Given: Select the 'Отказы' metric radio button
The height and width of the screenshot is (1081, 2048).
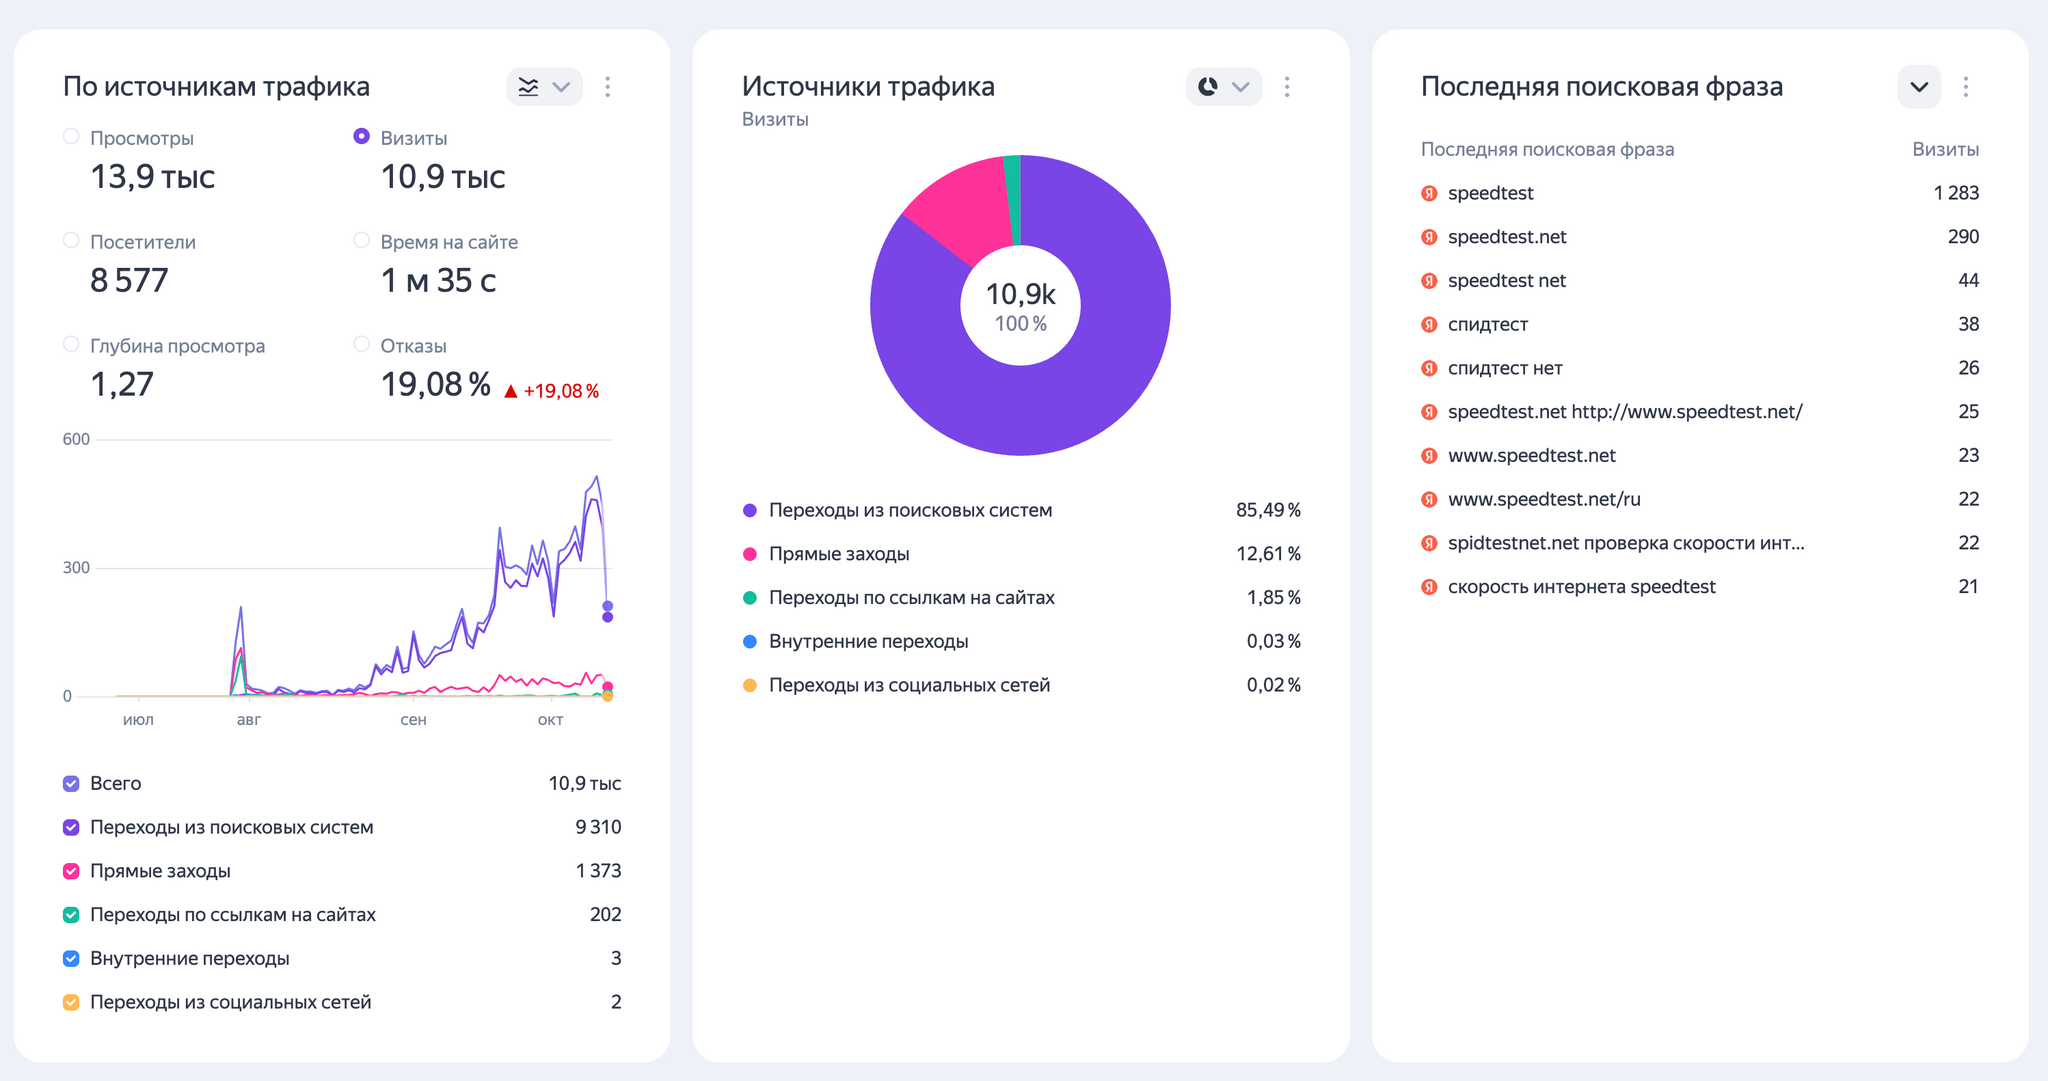Looking at the screenshot, I should tap(362, 345).
